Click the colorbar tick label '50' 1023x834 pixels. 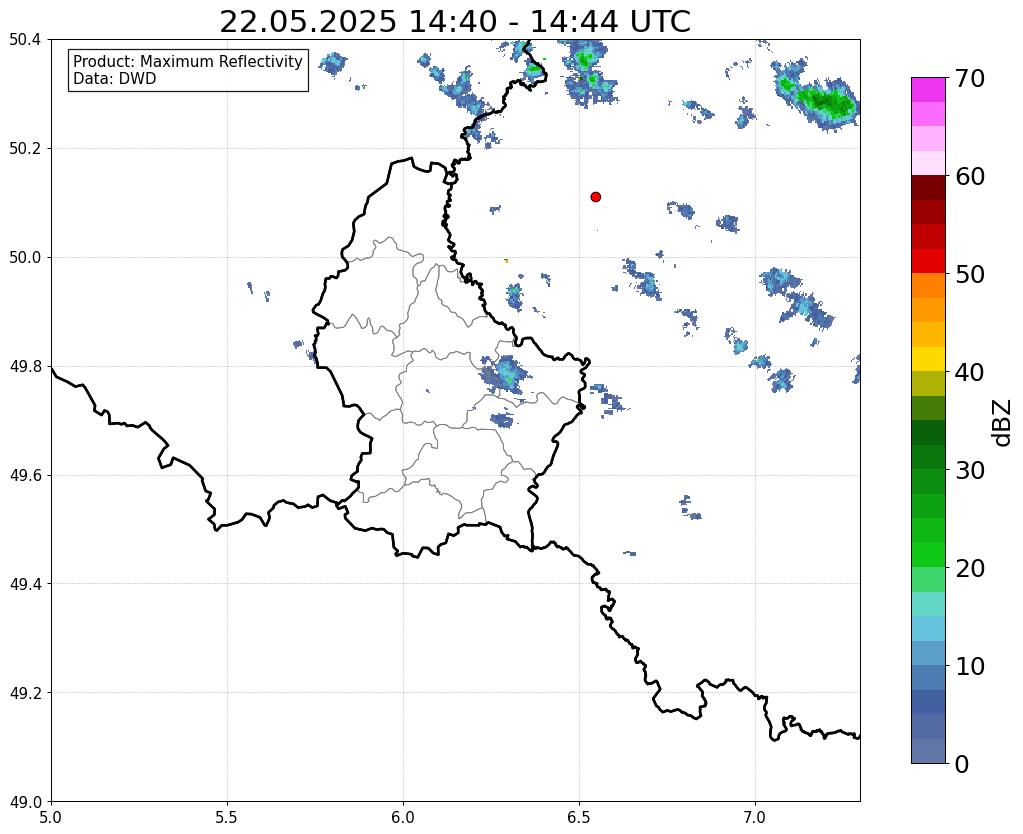click(x=970, y=274)
